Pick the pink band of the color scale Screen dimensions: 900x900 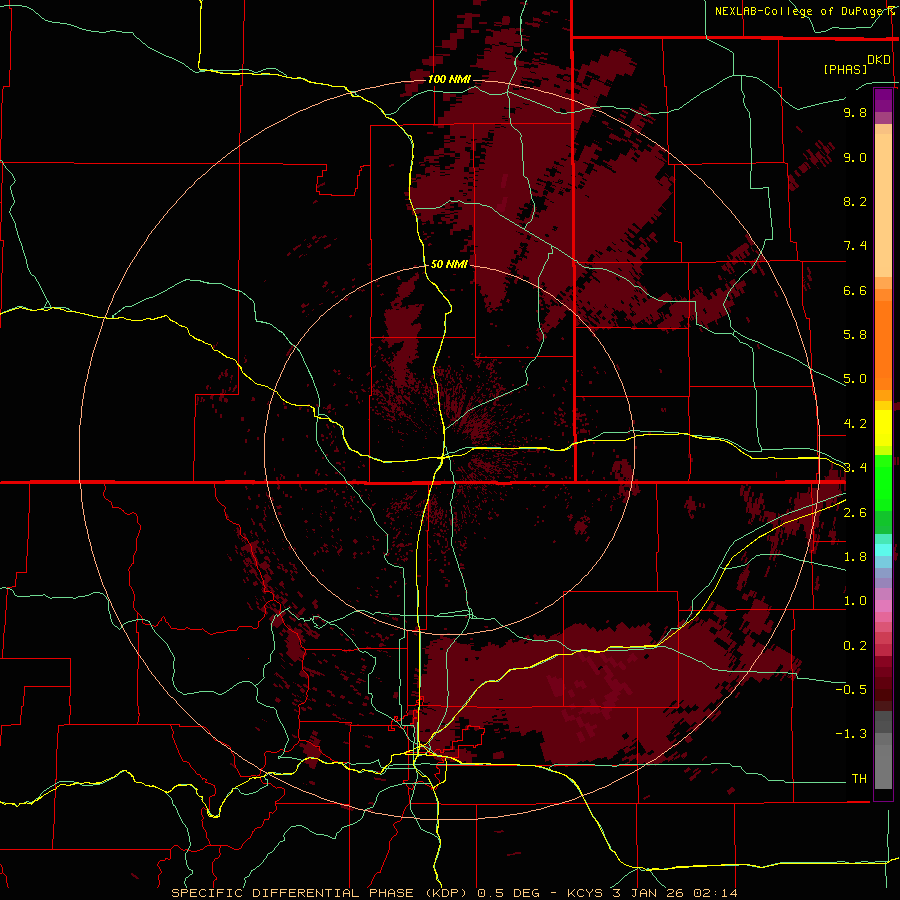(883, 606)
